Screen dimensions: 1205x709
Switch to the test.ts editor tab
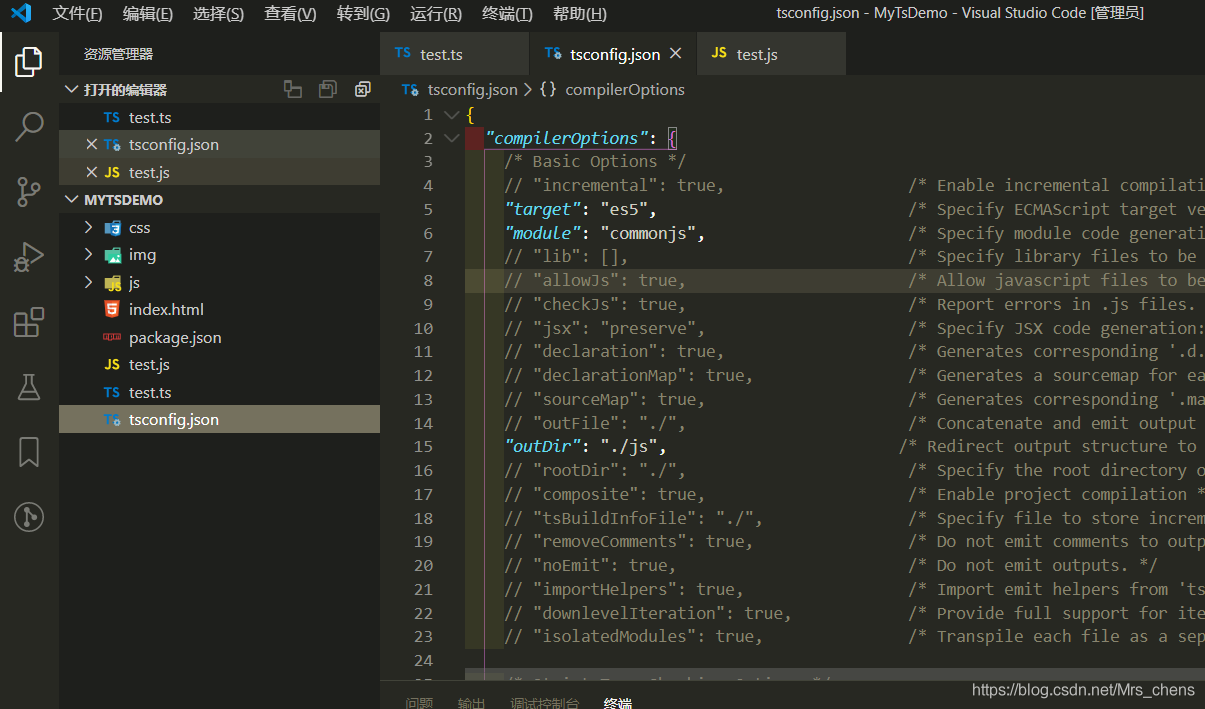pyautogui.click(x=454, y=54)
